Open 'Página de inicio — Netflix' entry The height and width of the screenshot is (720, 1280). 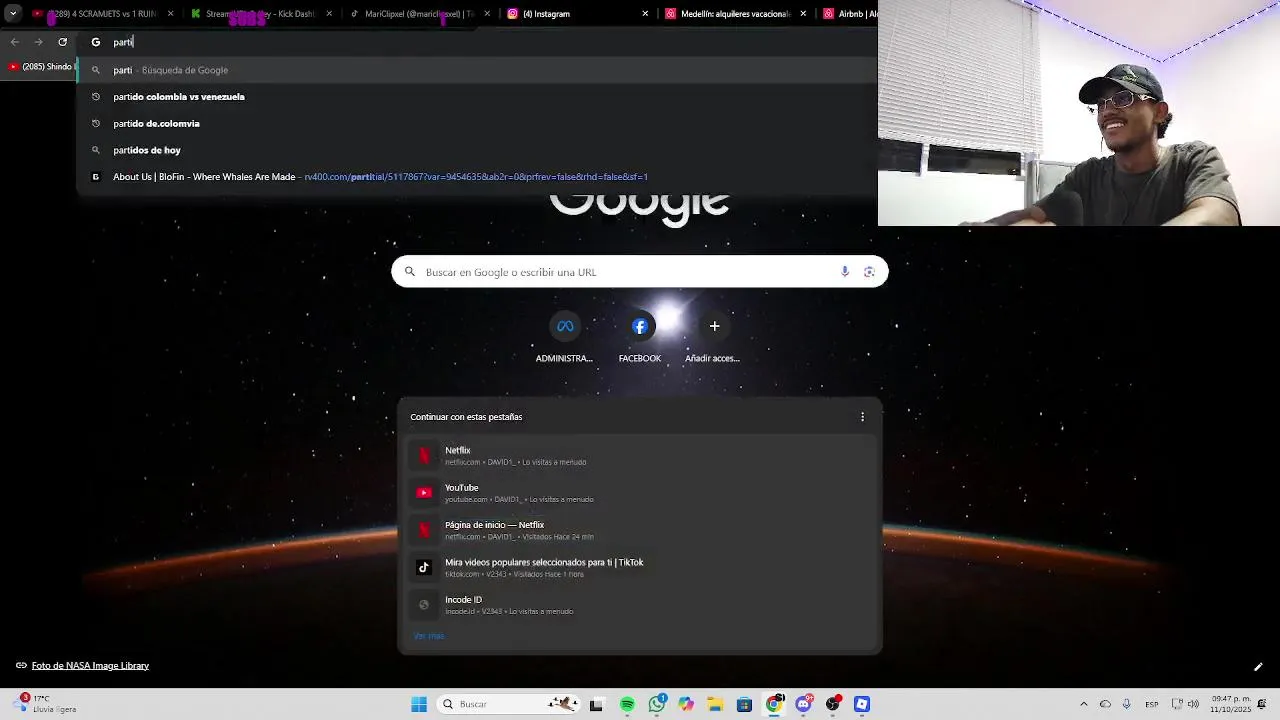(x=640, y=530)
